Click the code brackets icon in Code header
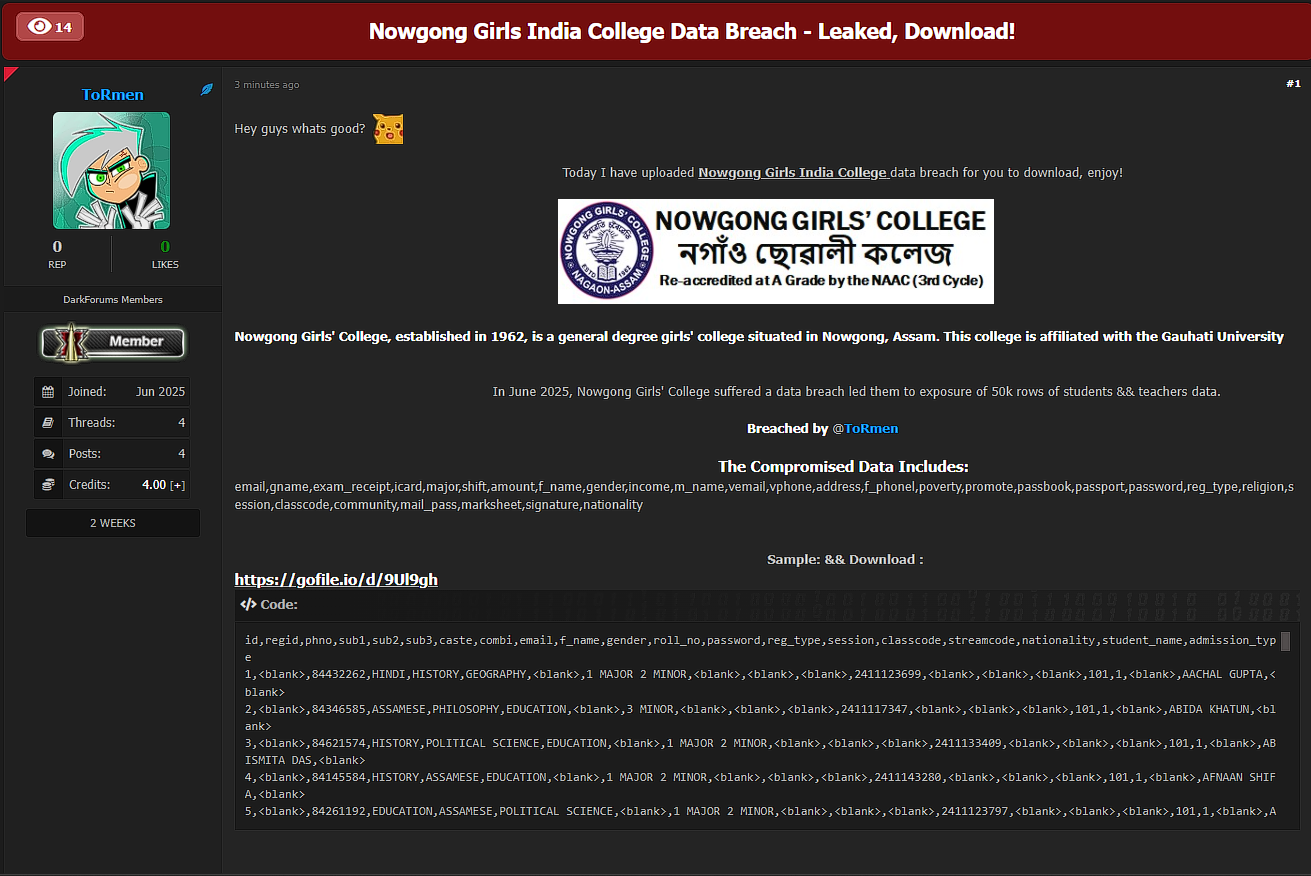The width and height of the screenshot is (1311, 876). 248,605
